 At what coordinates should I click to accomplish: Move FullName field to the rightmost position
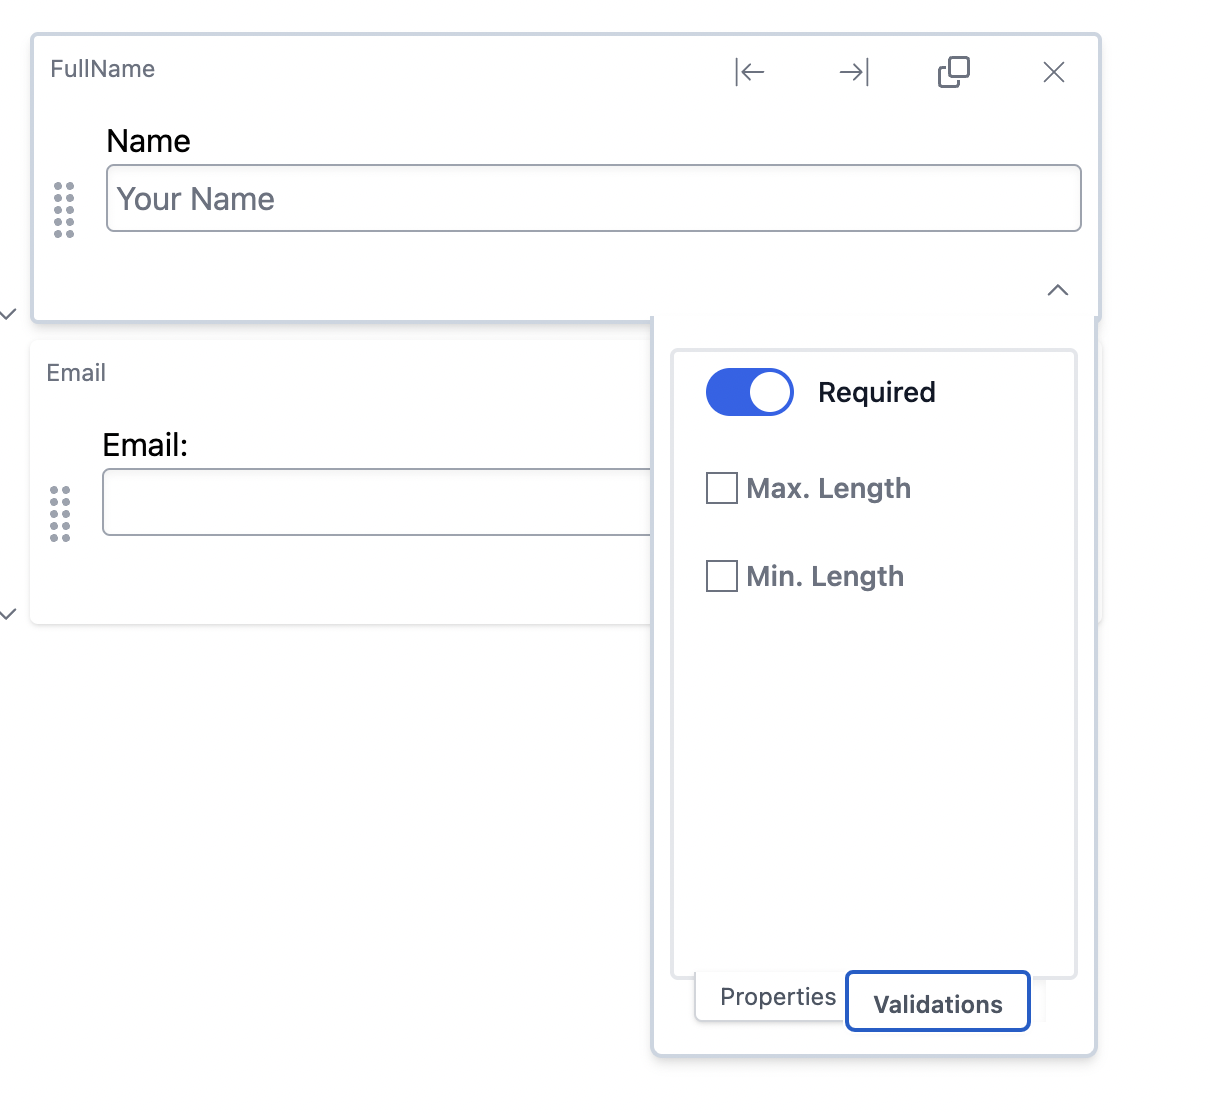click(854, 72)
